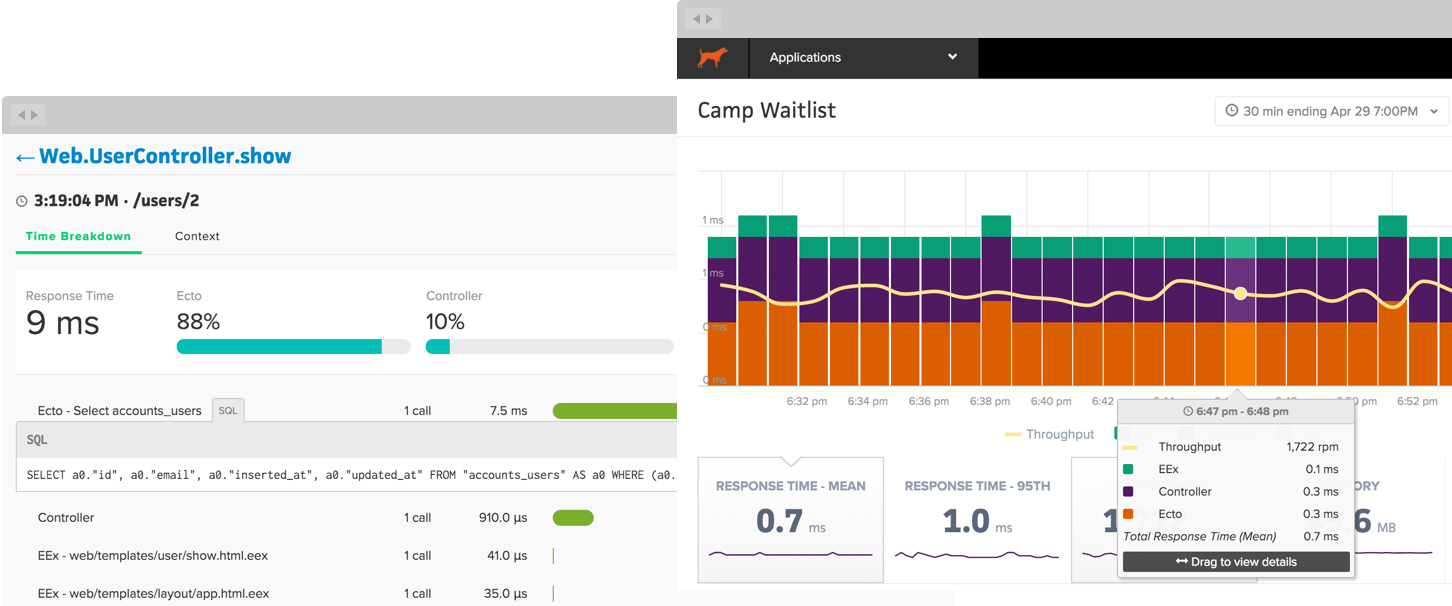Click the SQL tag on Ecto row
The width and height of the screenshot is (1452, 606).
coord(228,411)
